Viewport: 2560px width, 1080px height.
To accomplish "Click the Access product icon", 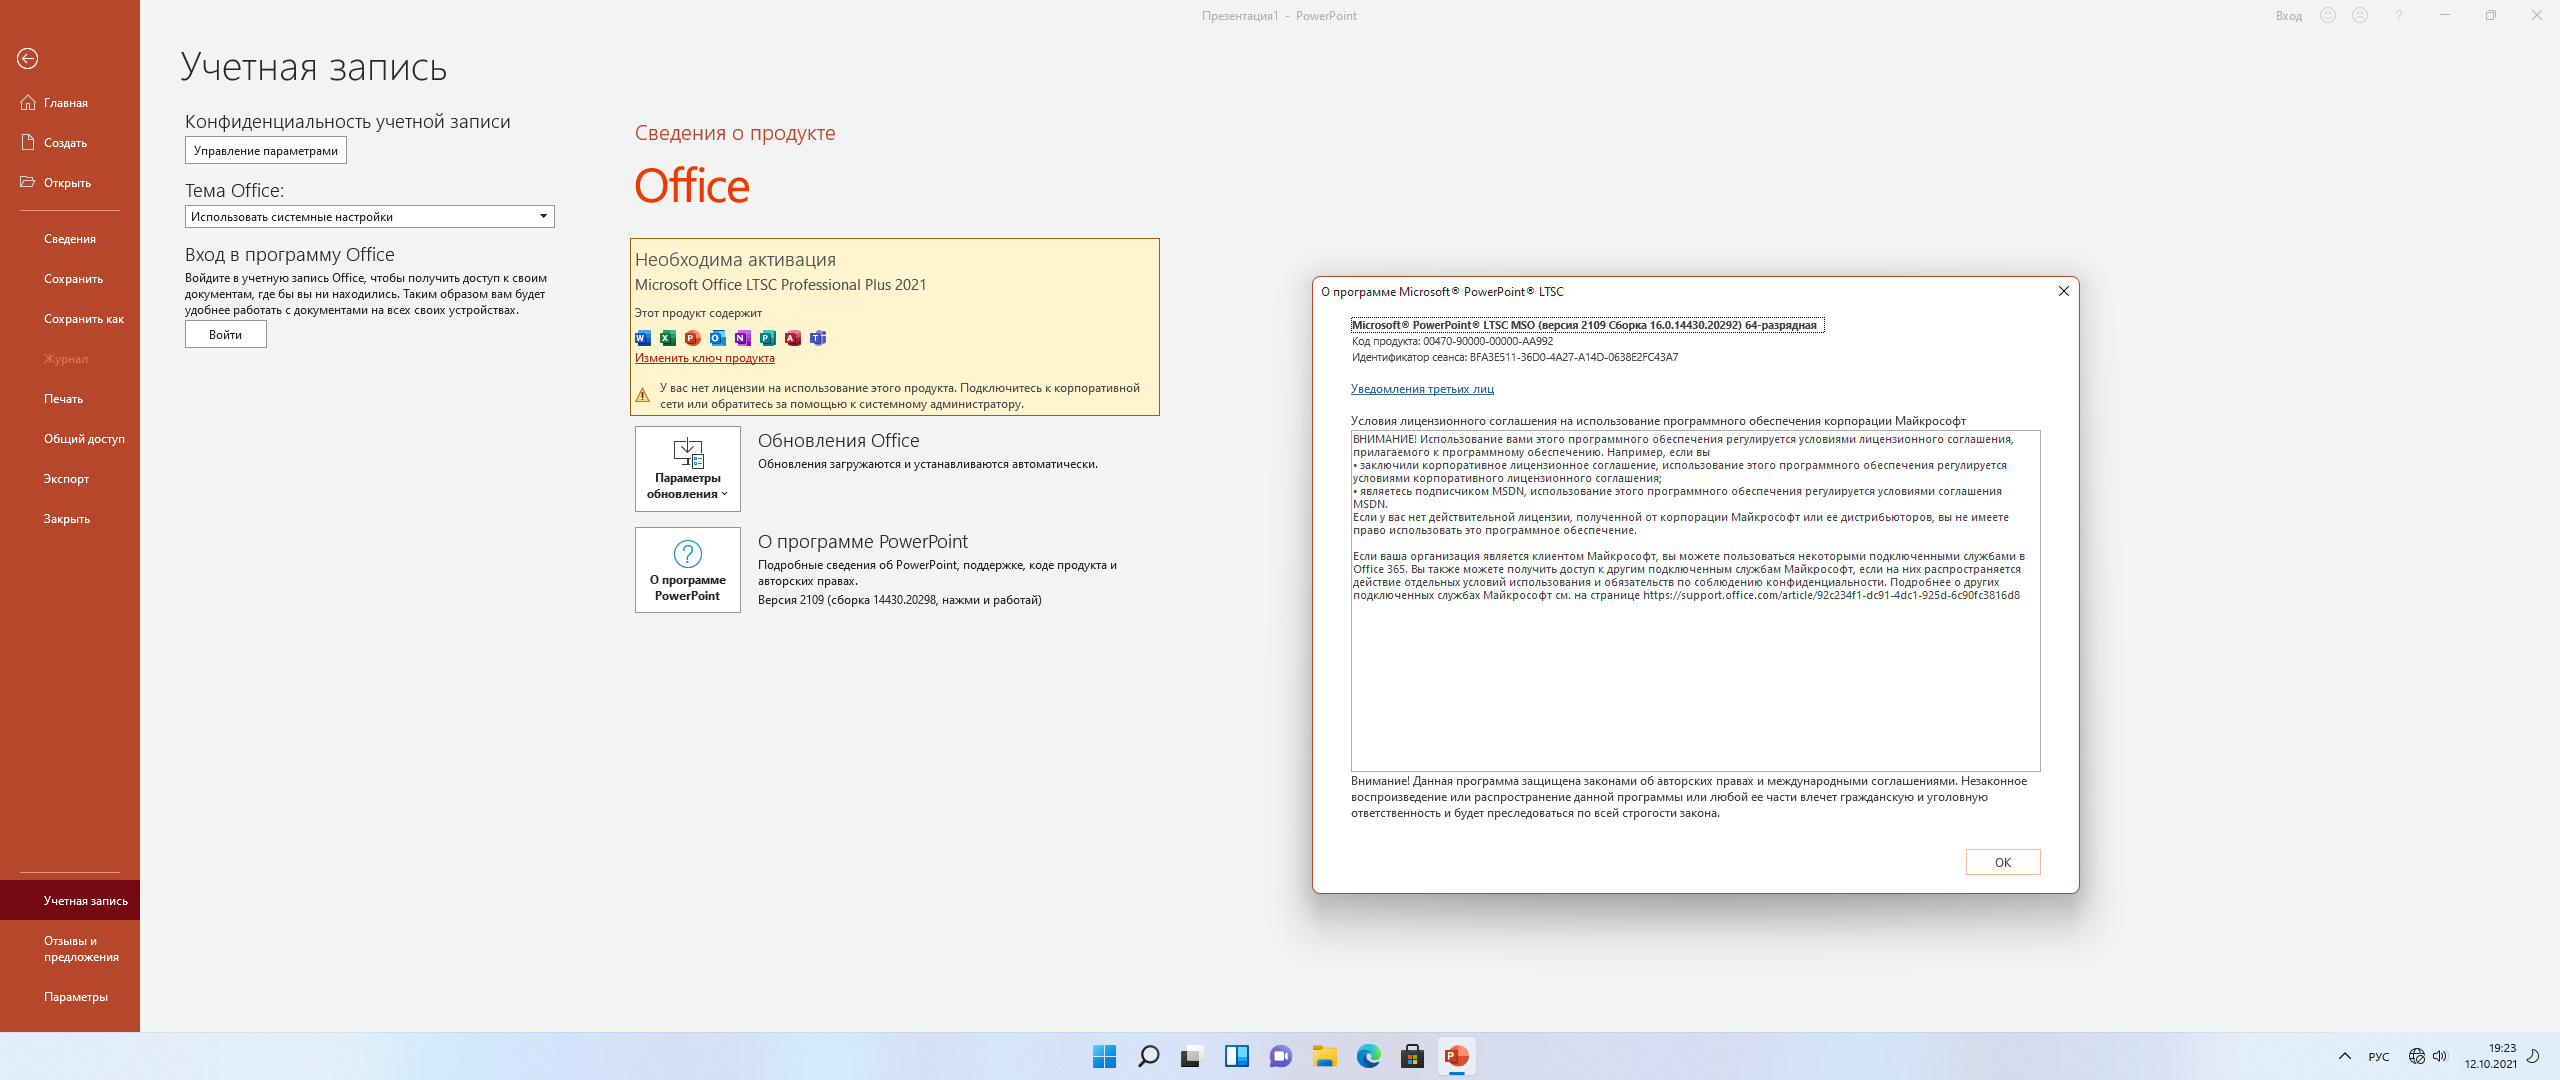I will pyautogui.click(x=793, y=338).
